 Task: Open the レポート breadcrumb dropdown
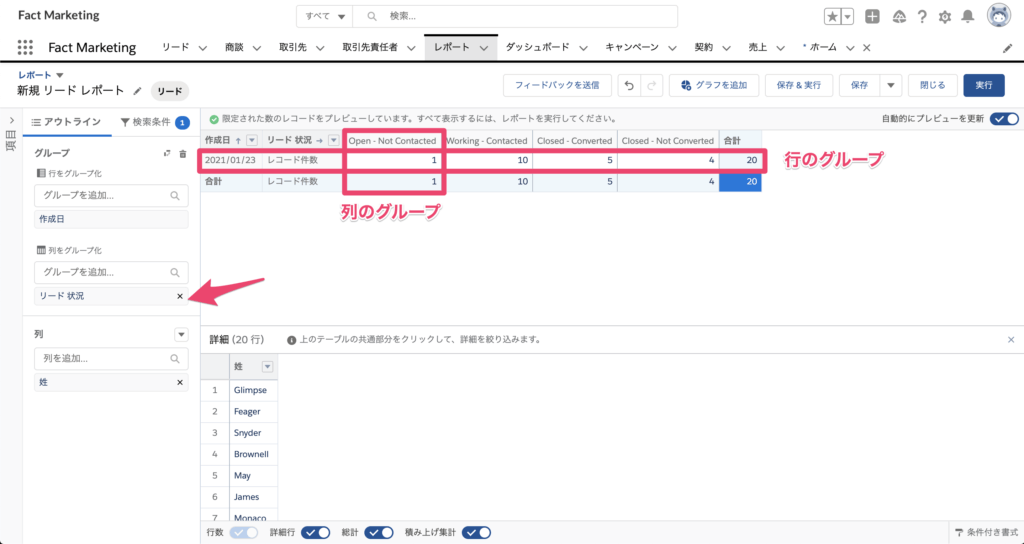click(60, 75)
